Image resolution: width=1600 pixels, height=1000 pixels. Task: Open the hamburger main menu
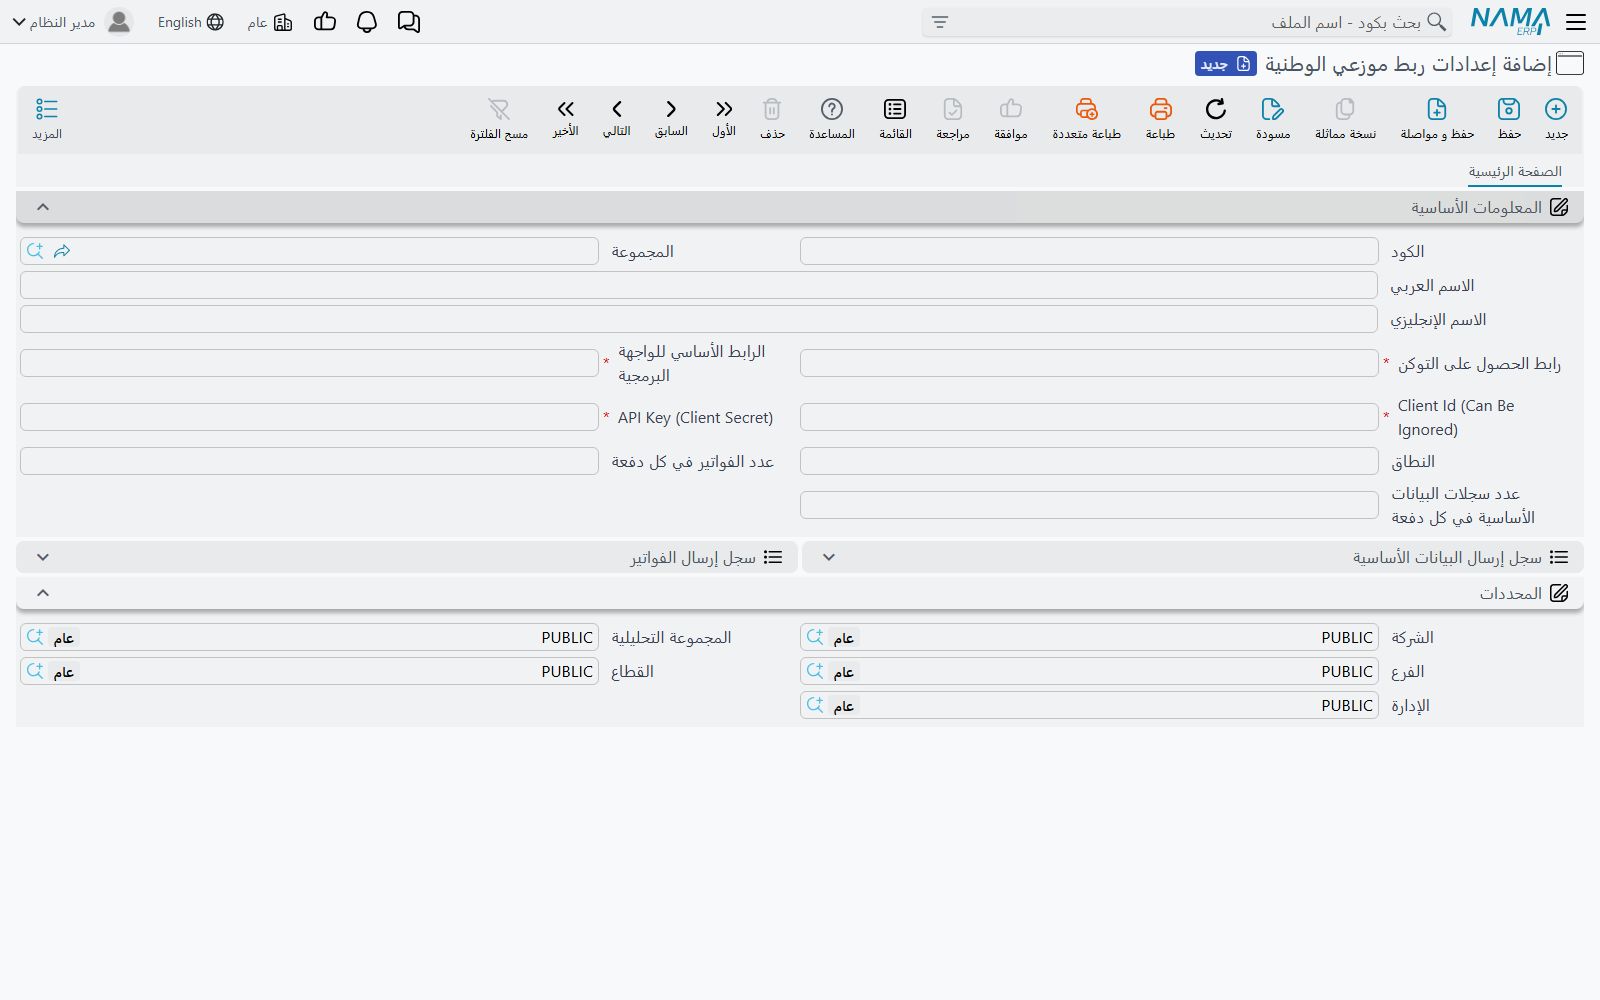click(x=1577, y=22)
